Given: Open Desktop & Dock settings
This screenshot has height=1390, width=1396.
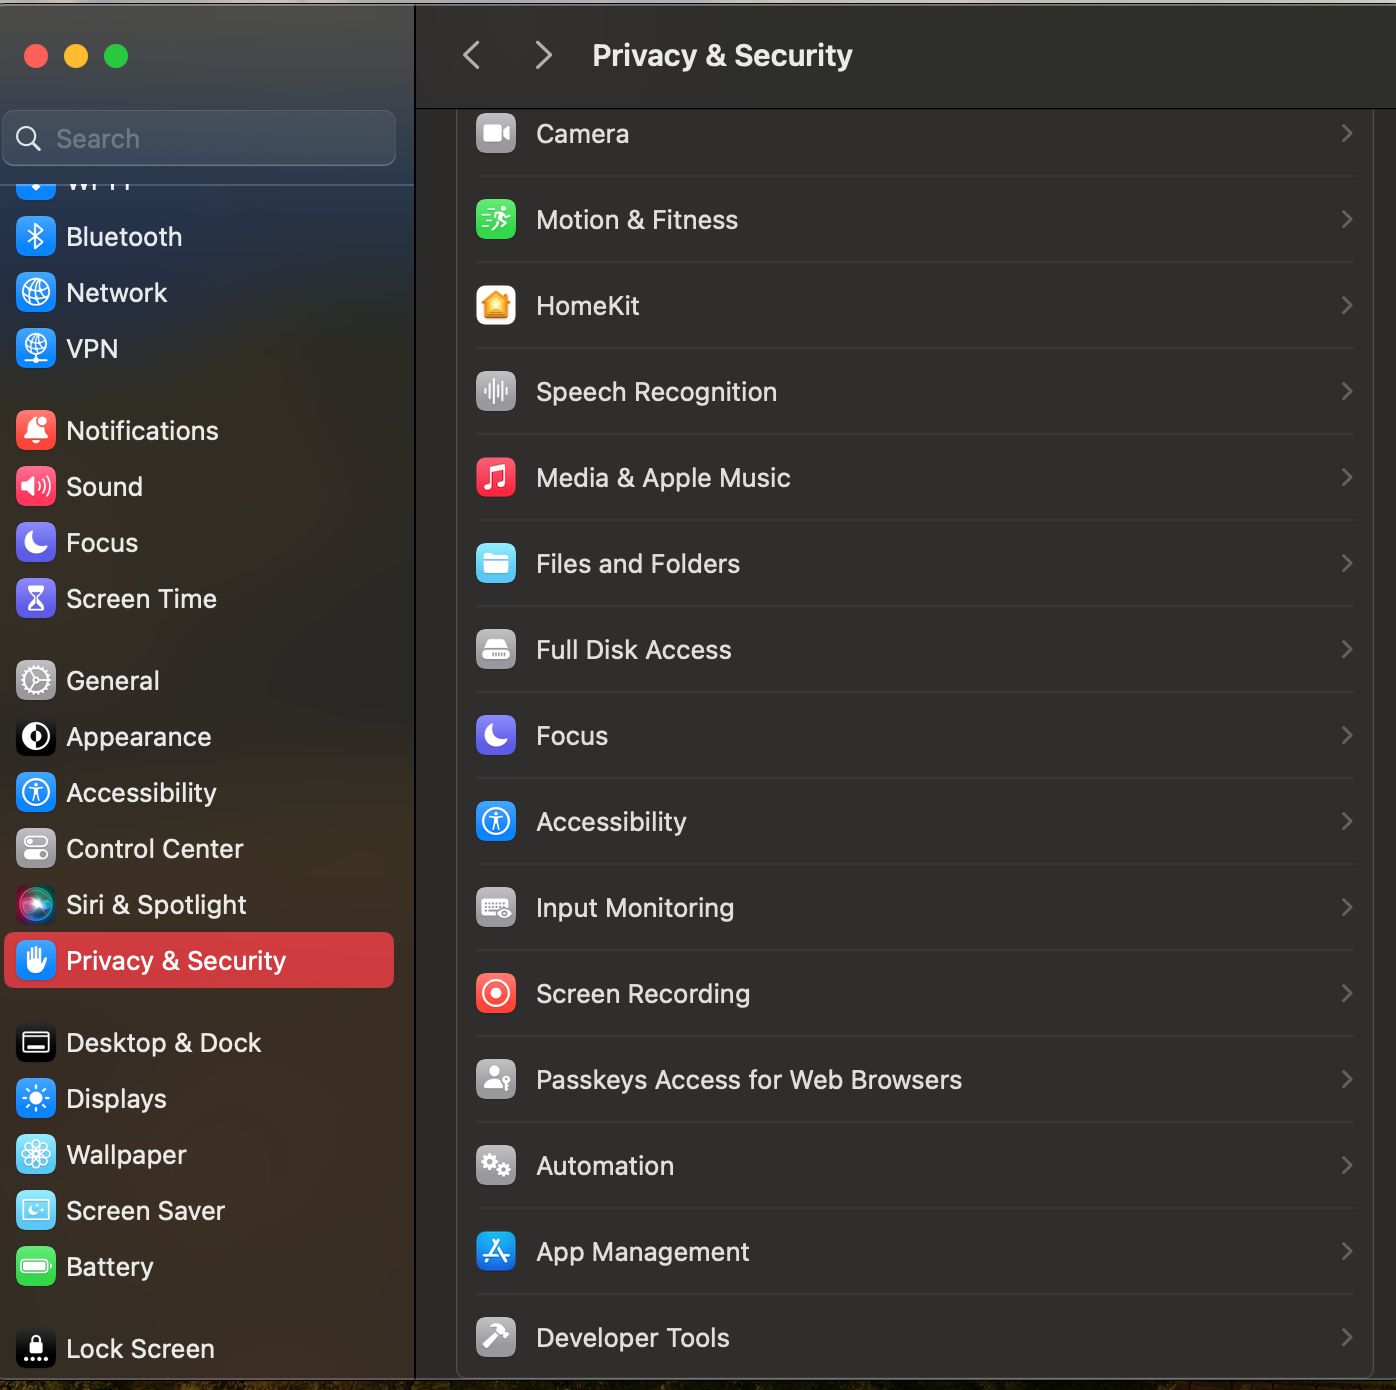Looking at the screenshot, I should [x=199, y=1043].
